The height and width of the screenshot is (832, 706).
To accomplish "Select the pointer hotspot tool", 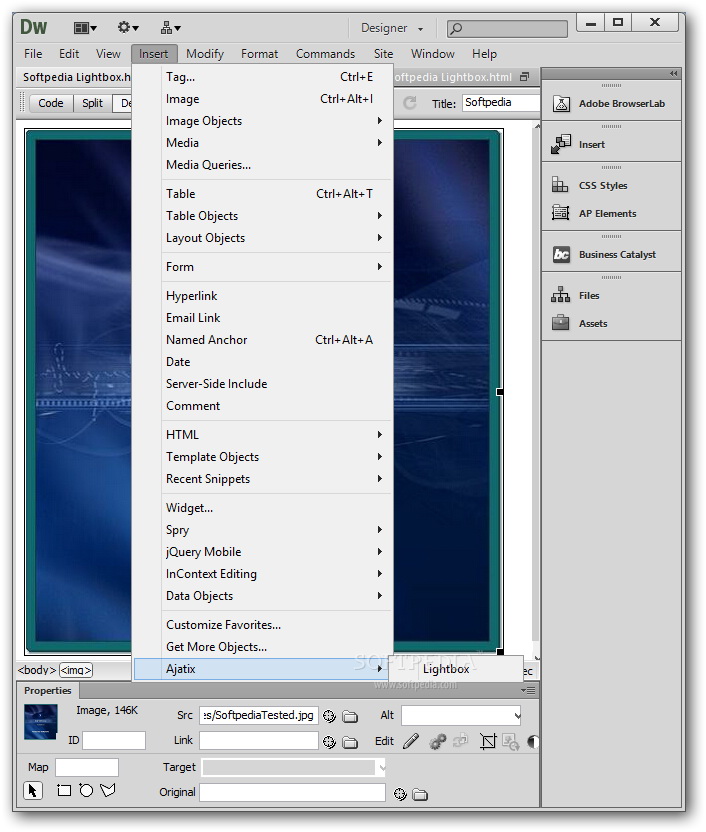I will click(x=33, y=791).
